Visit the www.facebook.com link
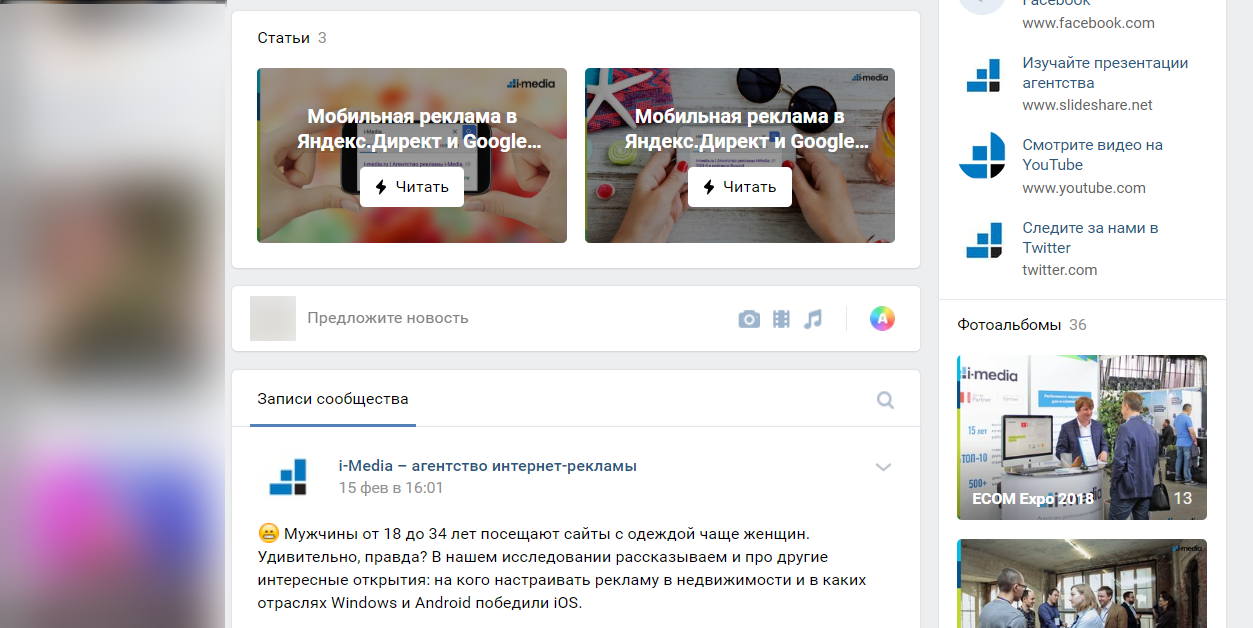The height and width of the screenshot is (628, 1253). click(x=1088, y=23)
